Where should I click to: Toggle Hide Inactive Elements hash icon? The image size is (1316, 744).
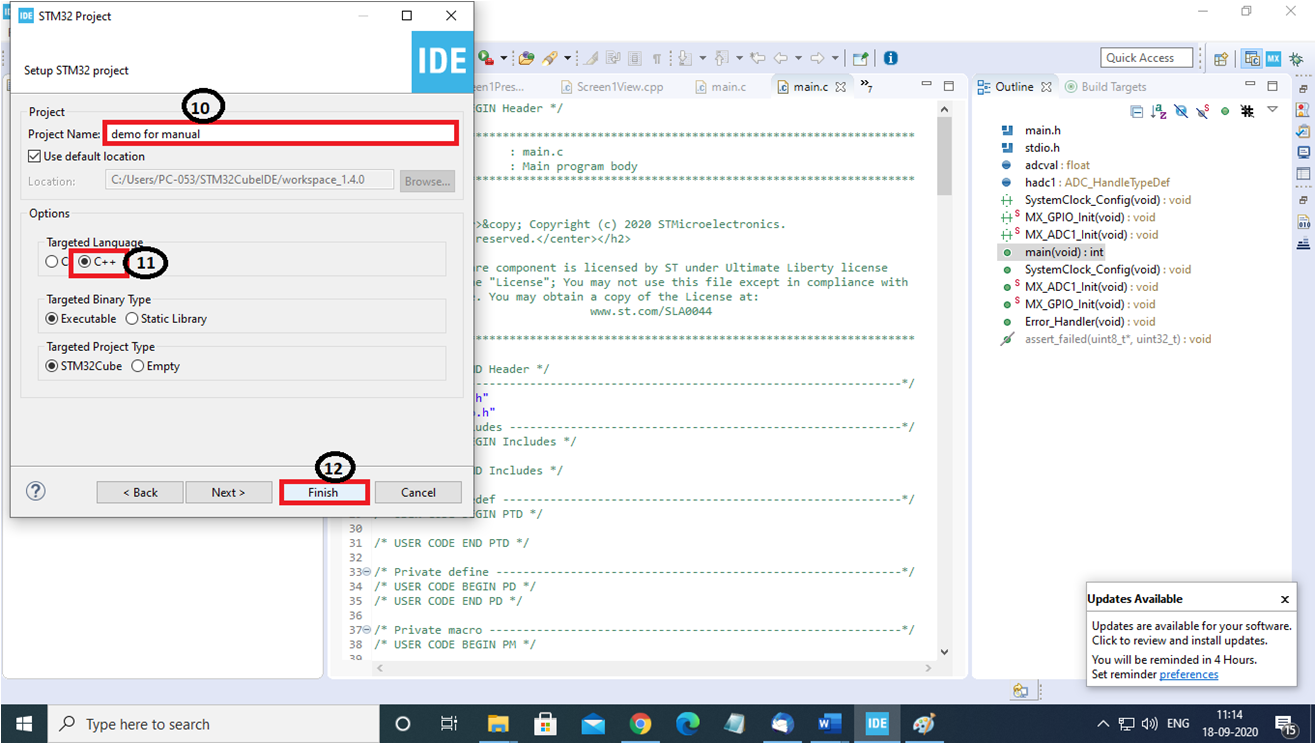click(x=1247, y=111)
